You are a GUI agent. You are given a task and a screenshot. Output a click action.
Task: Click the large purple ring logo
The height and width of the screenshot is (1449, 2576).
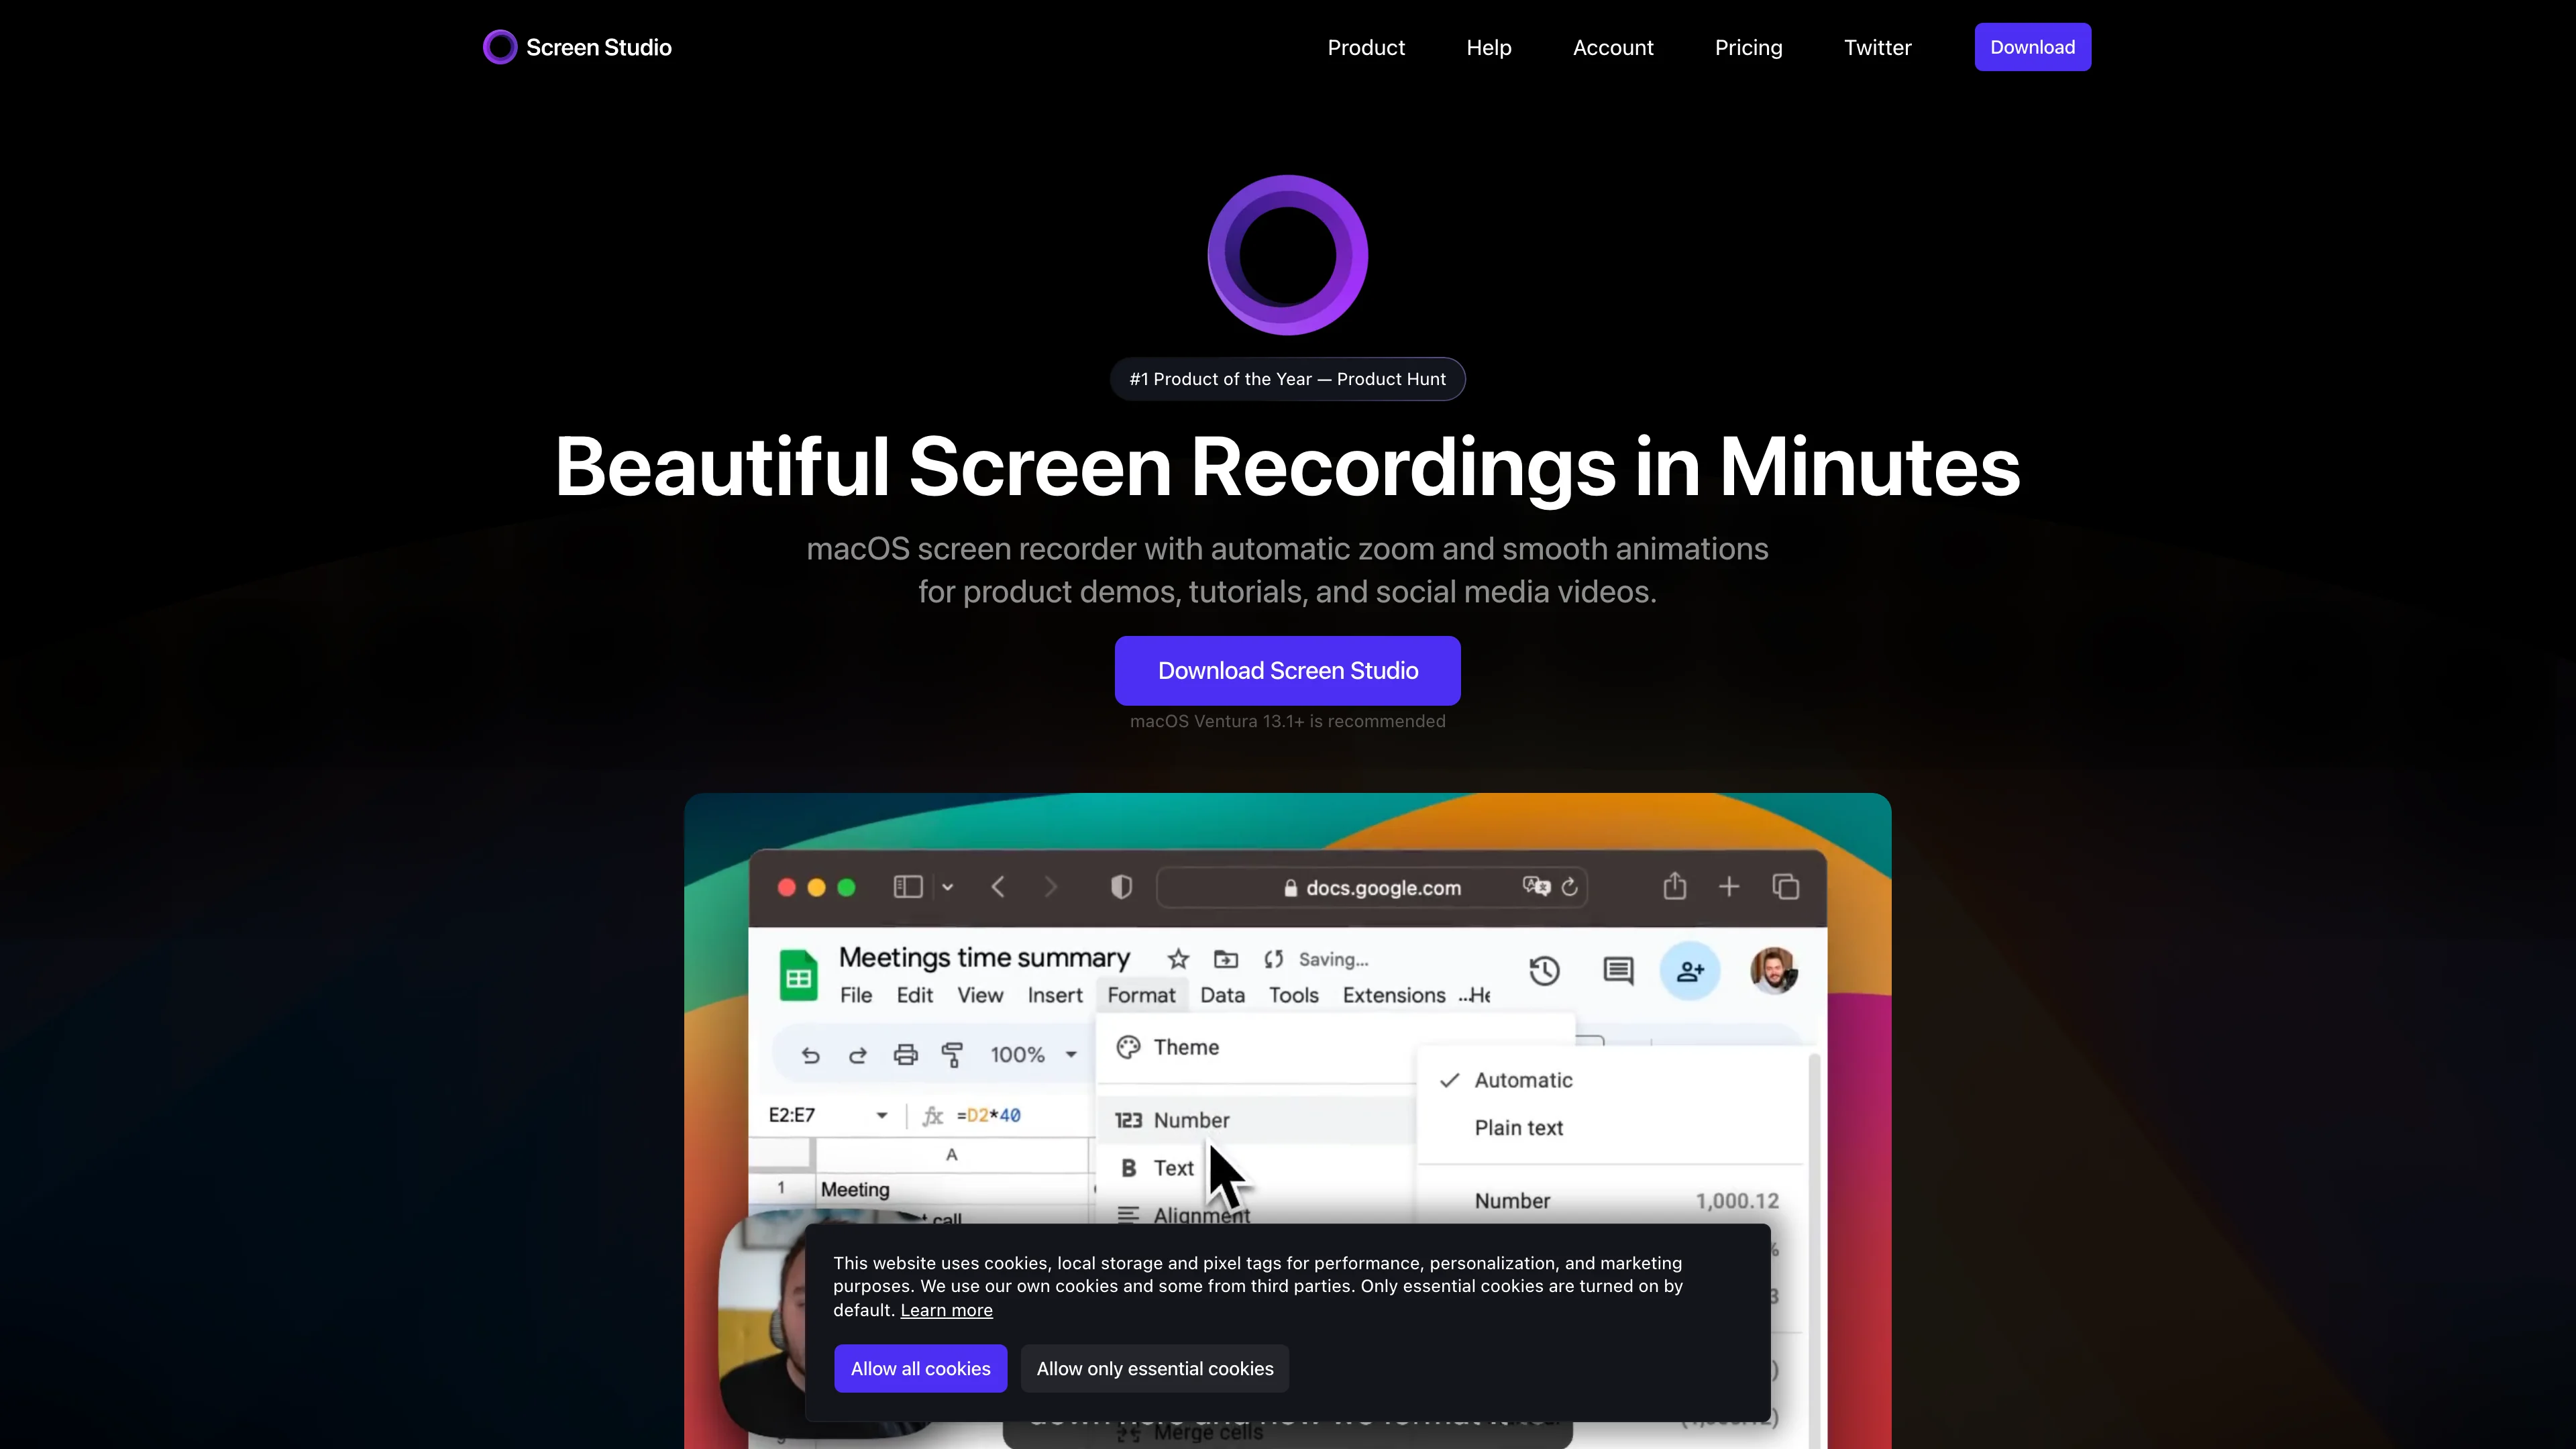[x=1288, y=255]
